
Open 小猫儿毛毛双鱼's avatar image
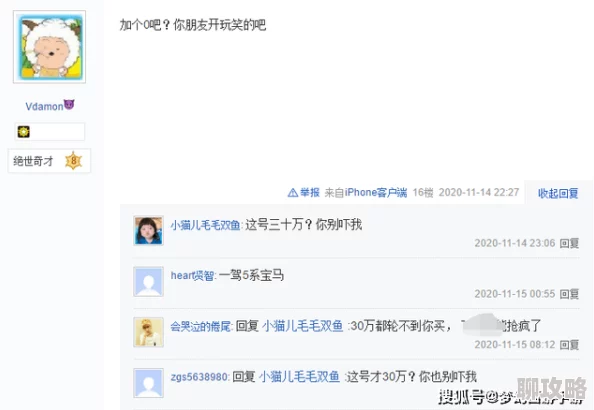148,231
